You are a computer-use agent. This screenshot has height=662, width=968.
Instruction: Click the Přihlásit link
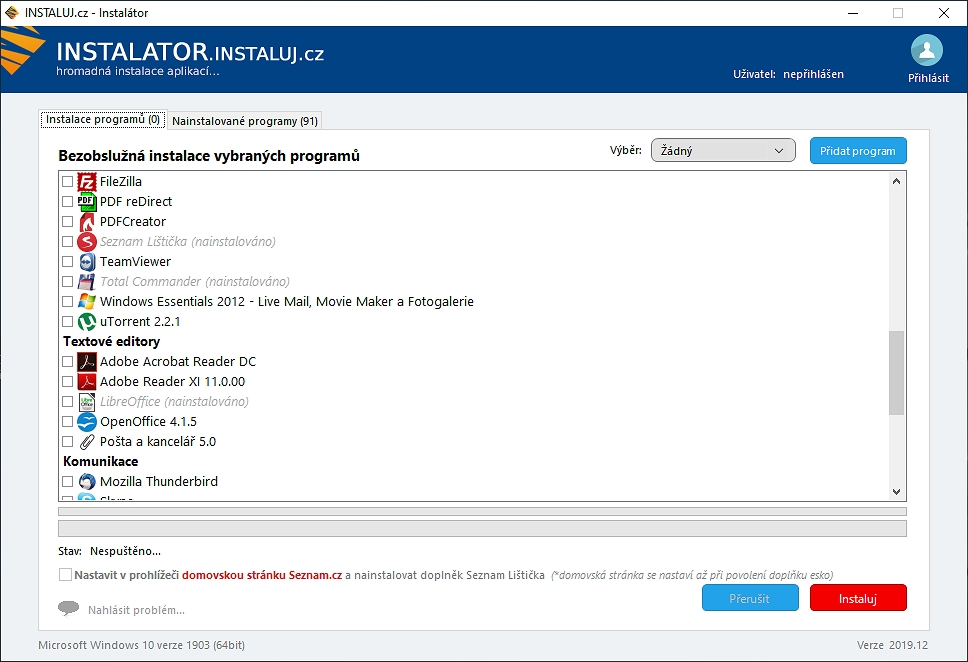928,78
